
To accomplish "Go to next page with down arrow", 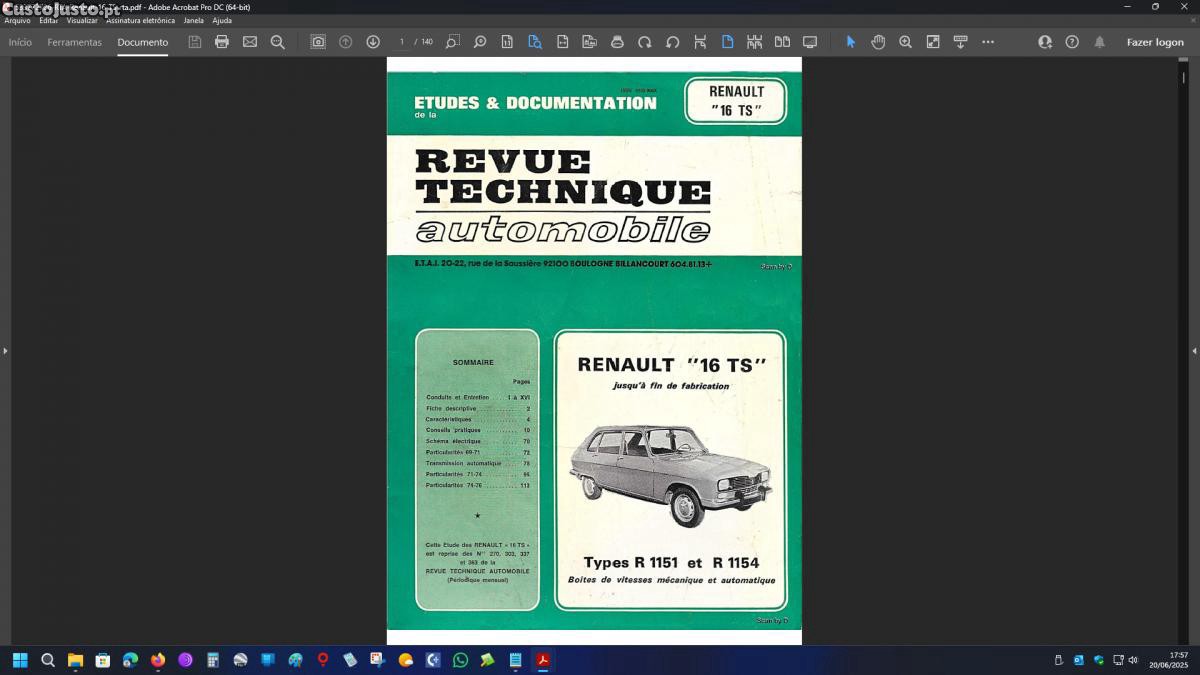I will click(373, 42).
